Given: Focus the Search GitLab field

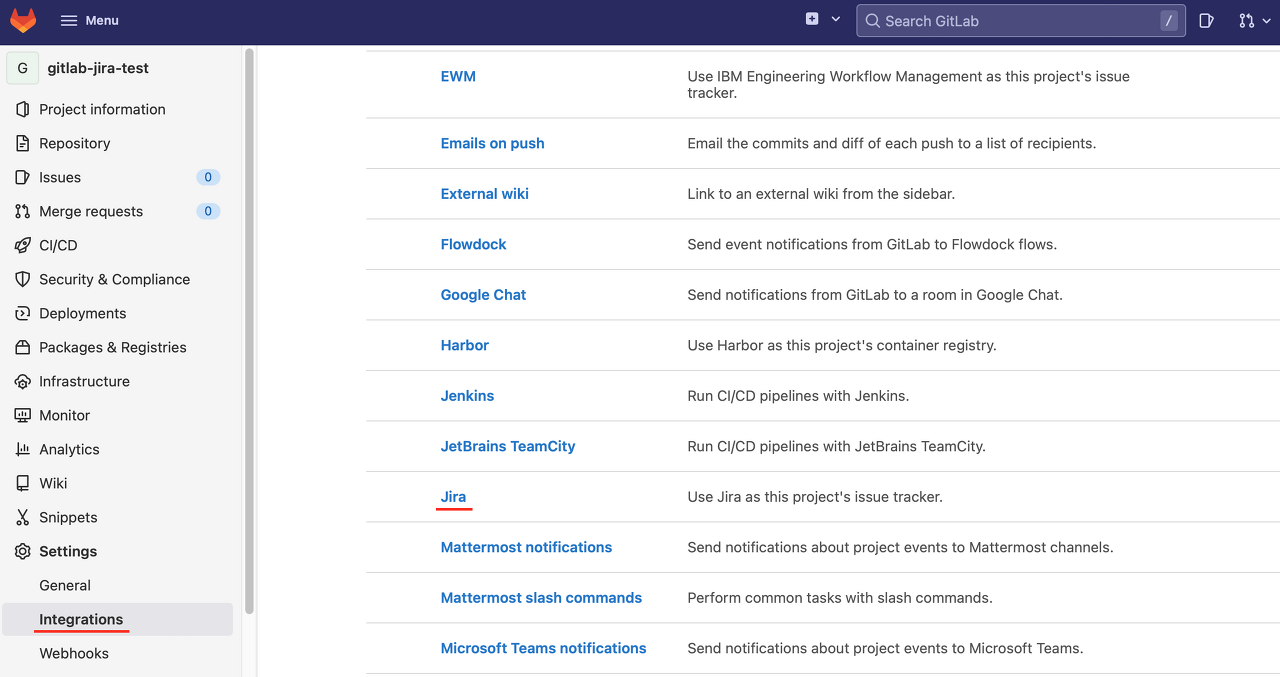Looking at the screenshot, I should tap(1021, 20).
